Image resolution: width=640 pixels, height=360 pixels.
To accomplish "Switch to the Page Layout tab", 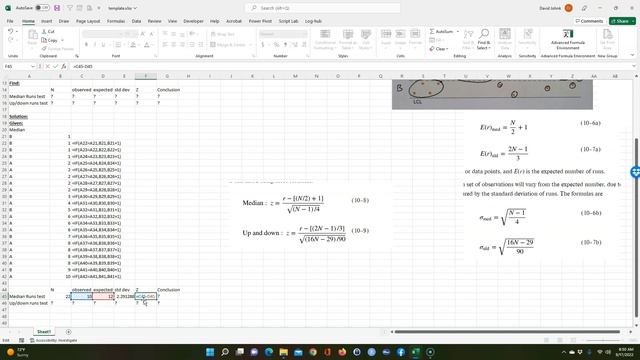I will coord(88,21).
